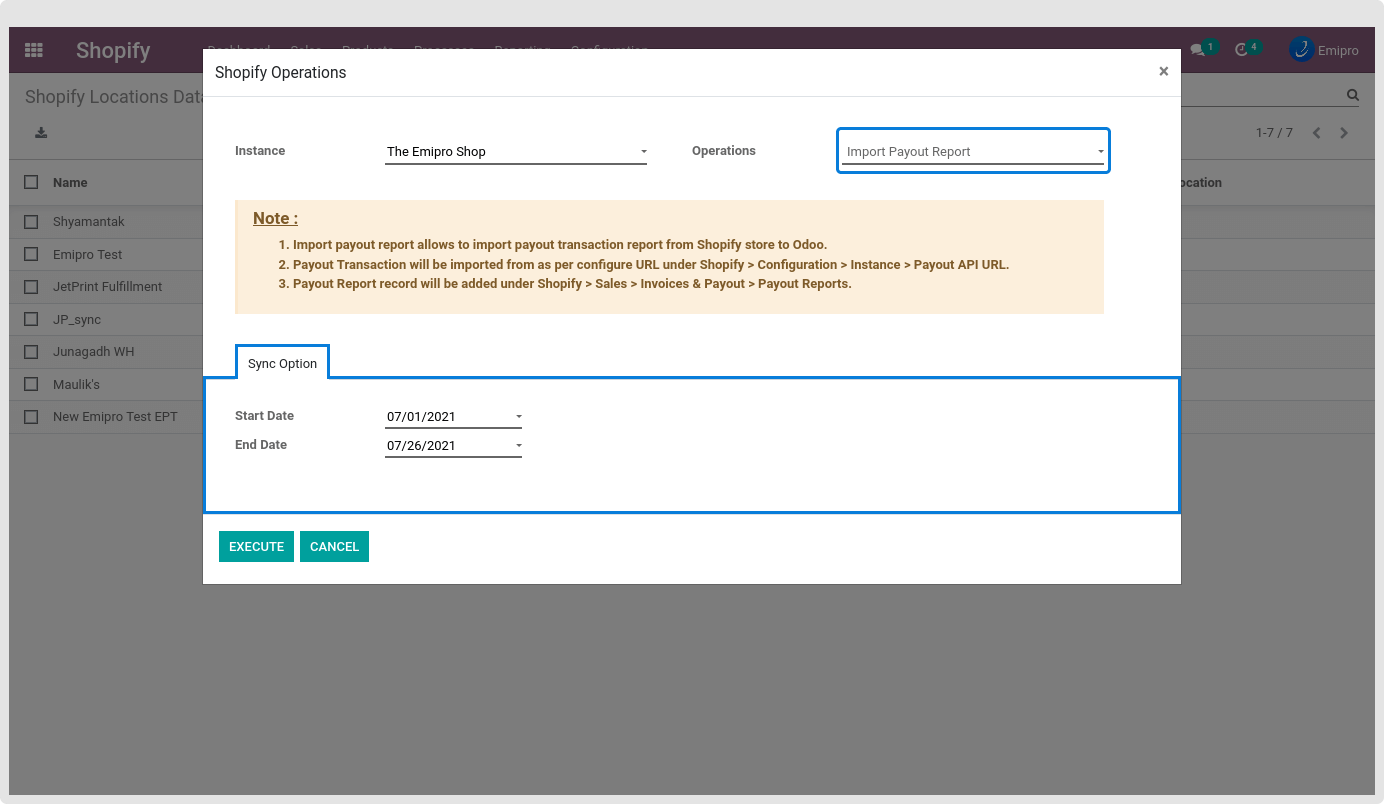Close the Shopify Operations dialog
The image size is (1384, 804).
1163,72
